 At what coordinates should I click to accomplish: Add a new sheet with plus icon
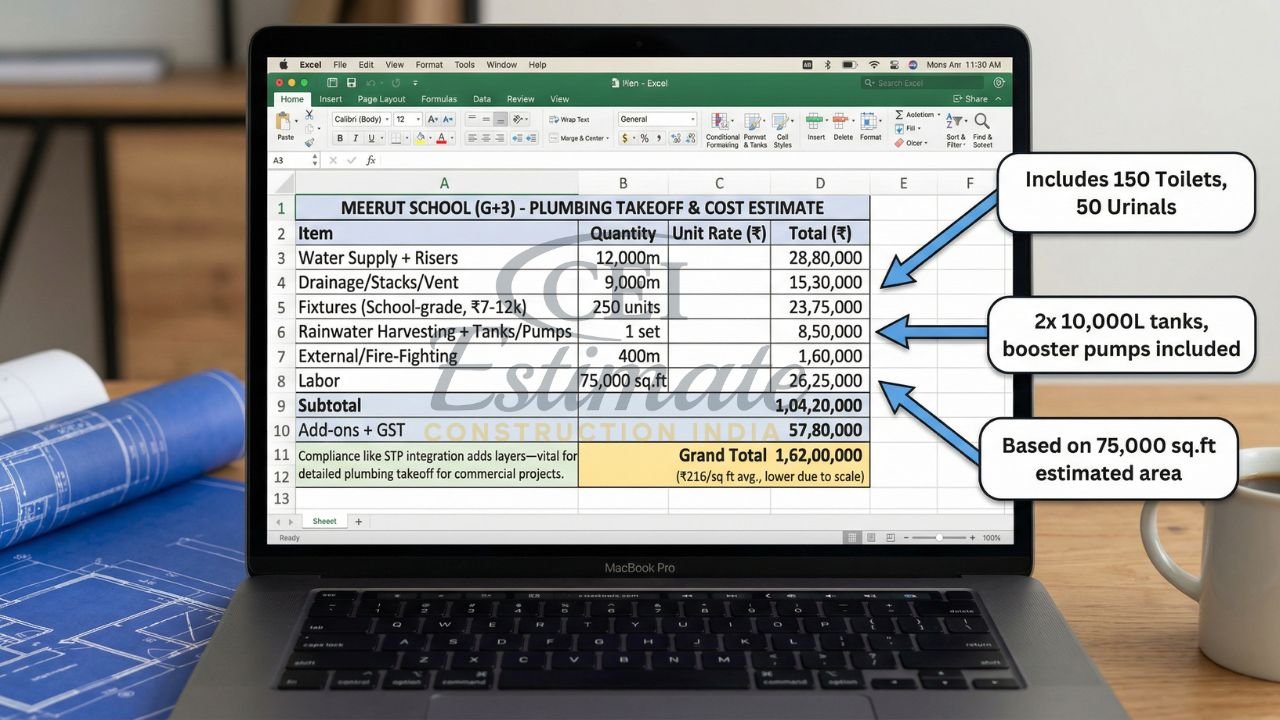(x=358, y=521)
